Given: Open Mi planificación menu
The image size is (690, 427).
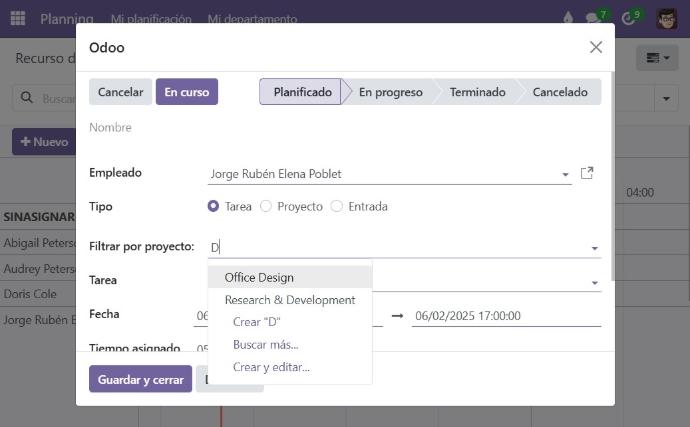Looking at the screenshot, I should pyautogui.click(x=151, y=19).
